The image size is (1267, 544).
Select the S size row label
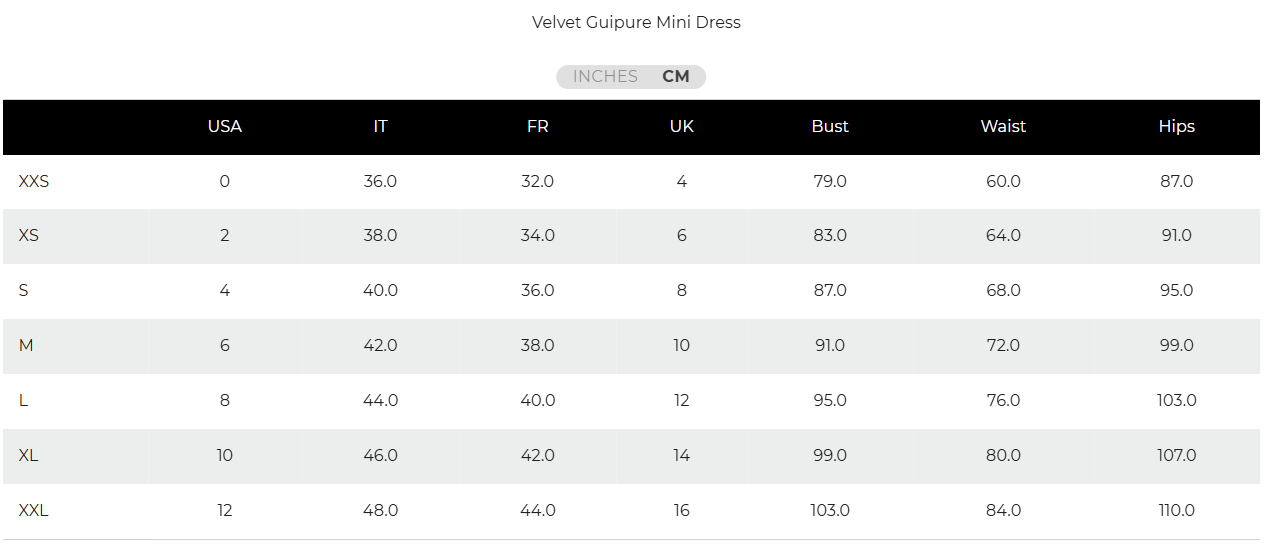point(24,291)
